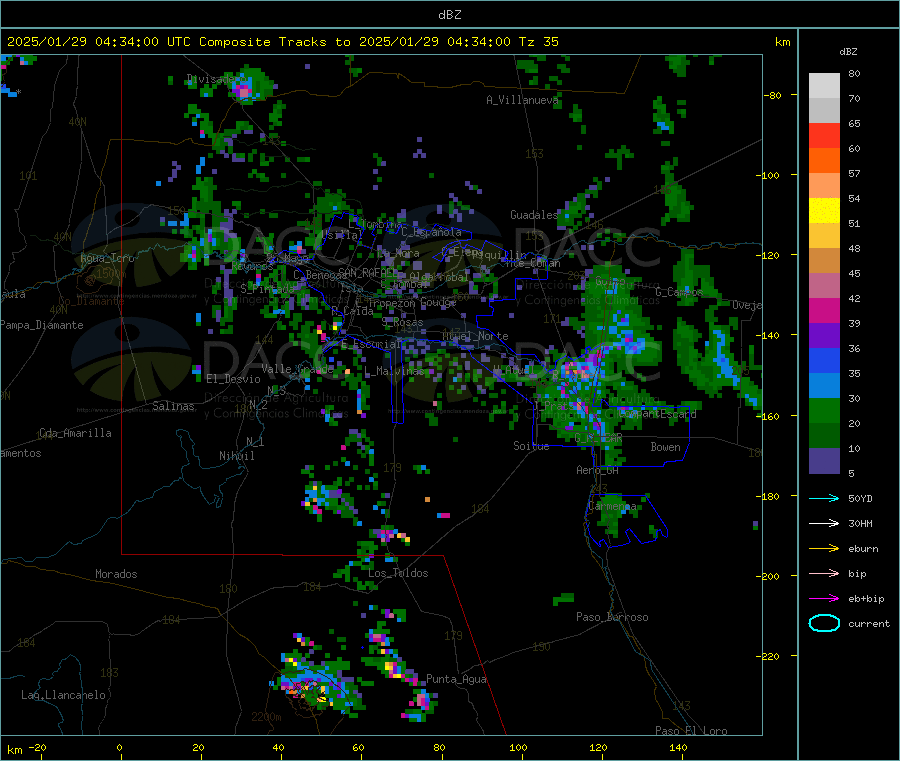Click the bip pink arrow legend icon
The image size is (900, 761).
(x=824, y=573)
